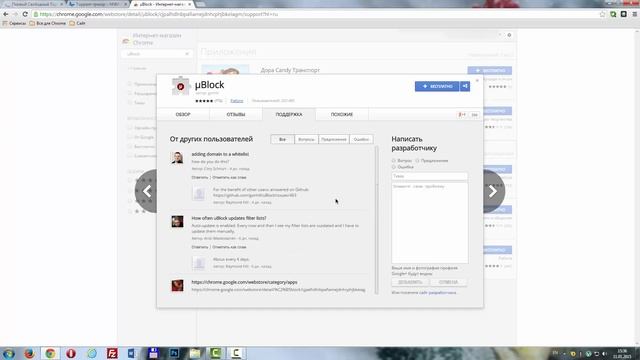Image resolution: width=640 pixels, height=360 pixels.
Task: Click the posts list scrollbar
Action: pyautogui.click(x=376, y=220)
